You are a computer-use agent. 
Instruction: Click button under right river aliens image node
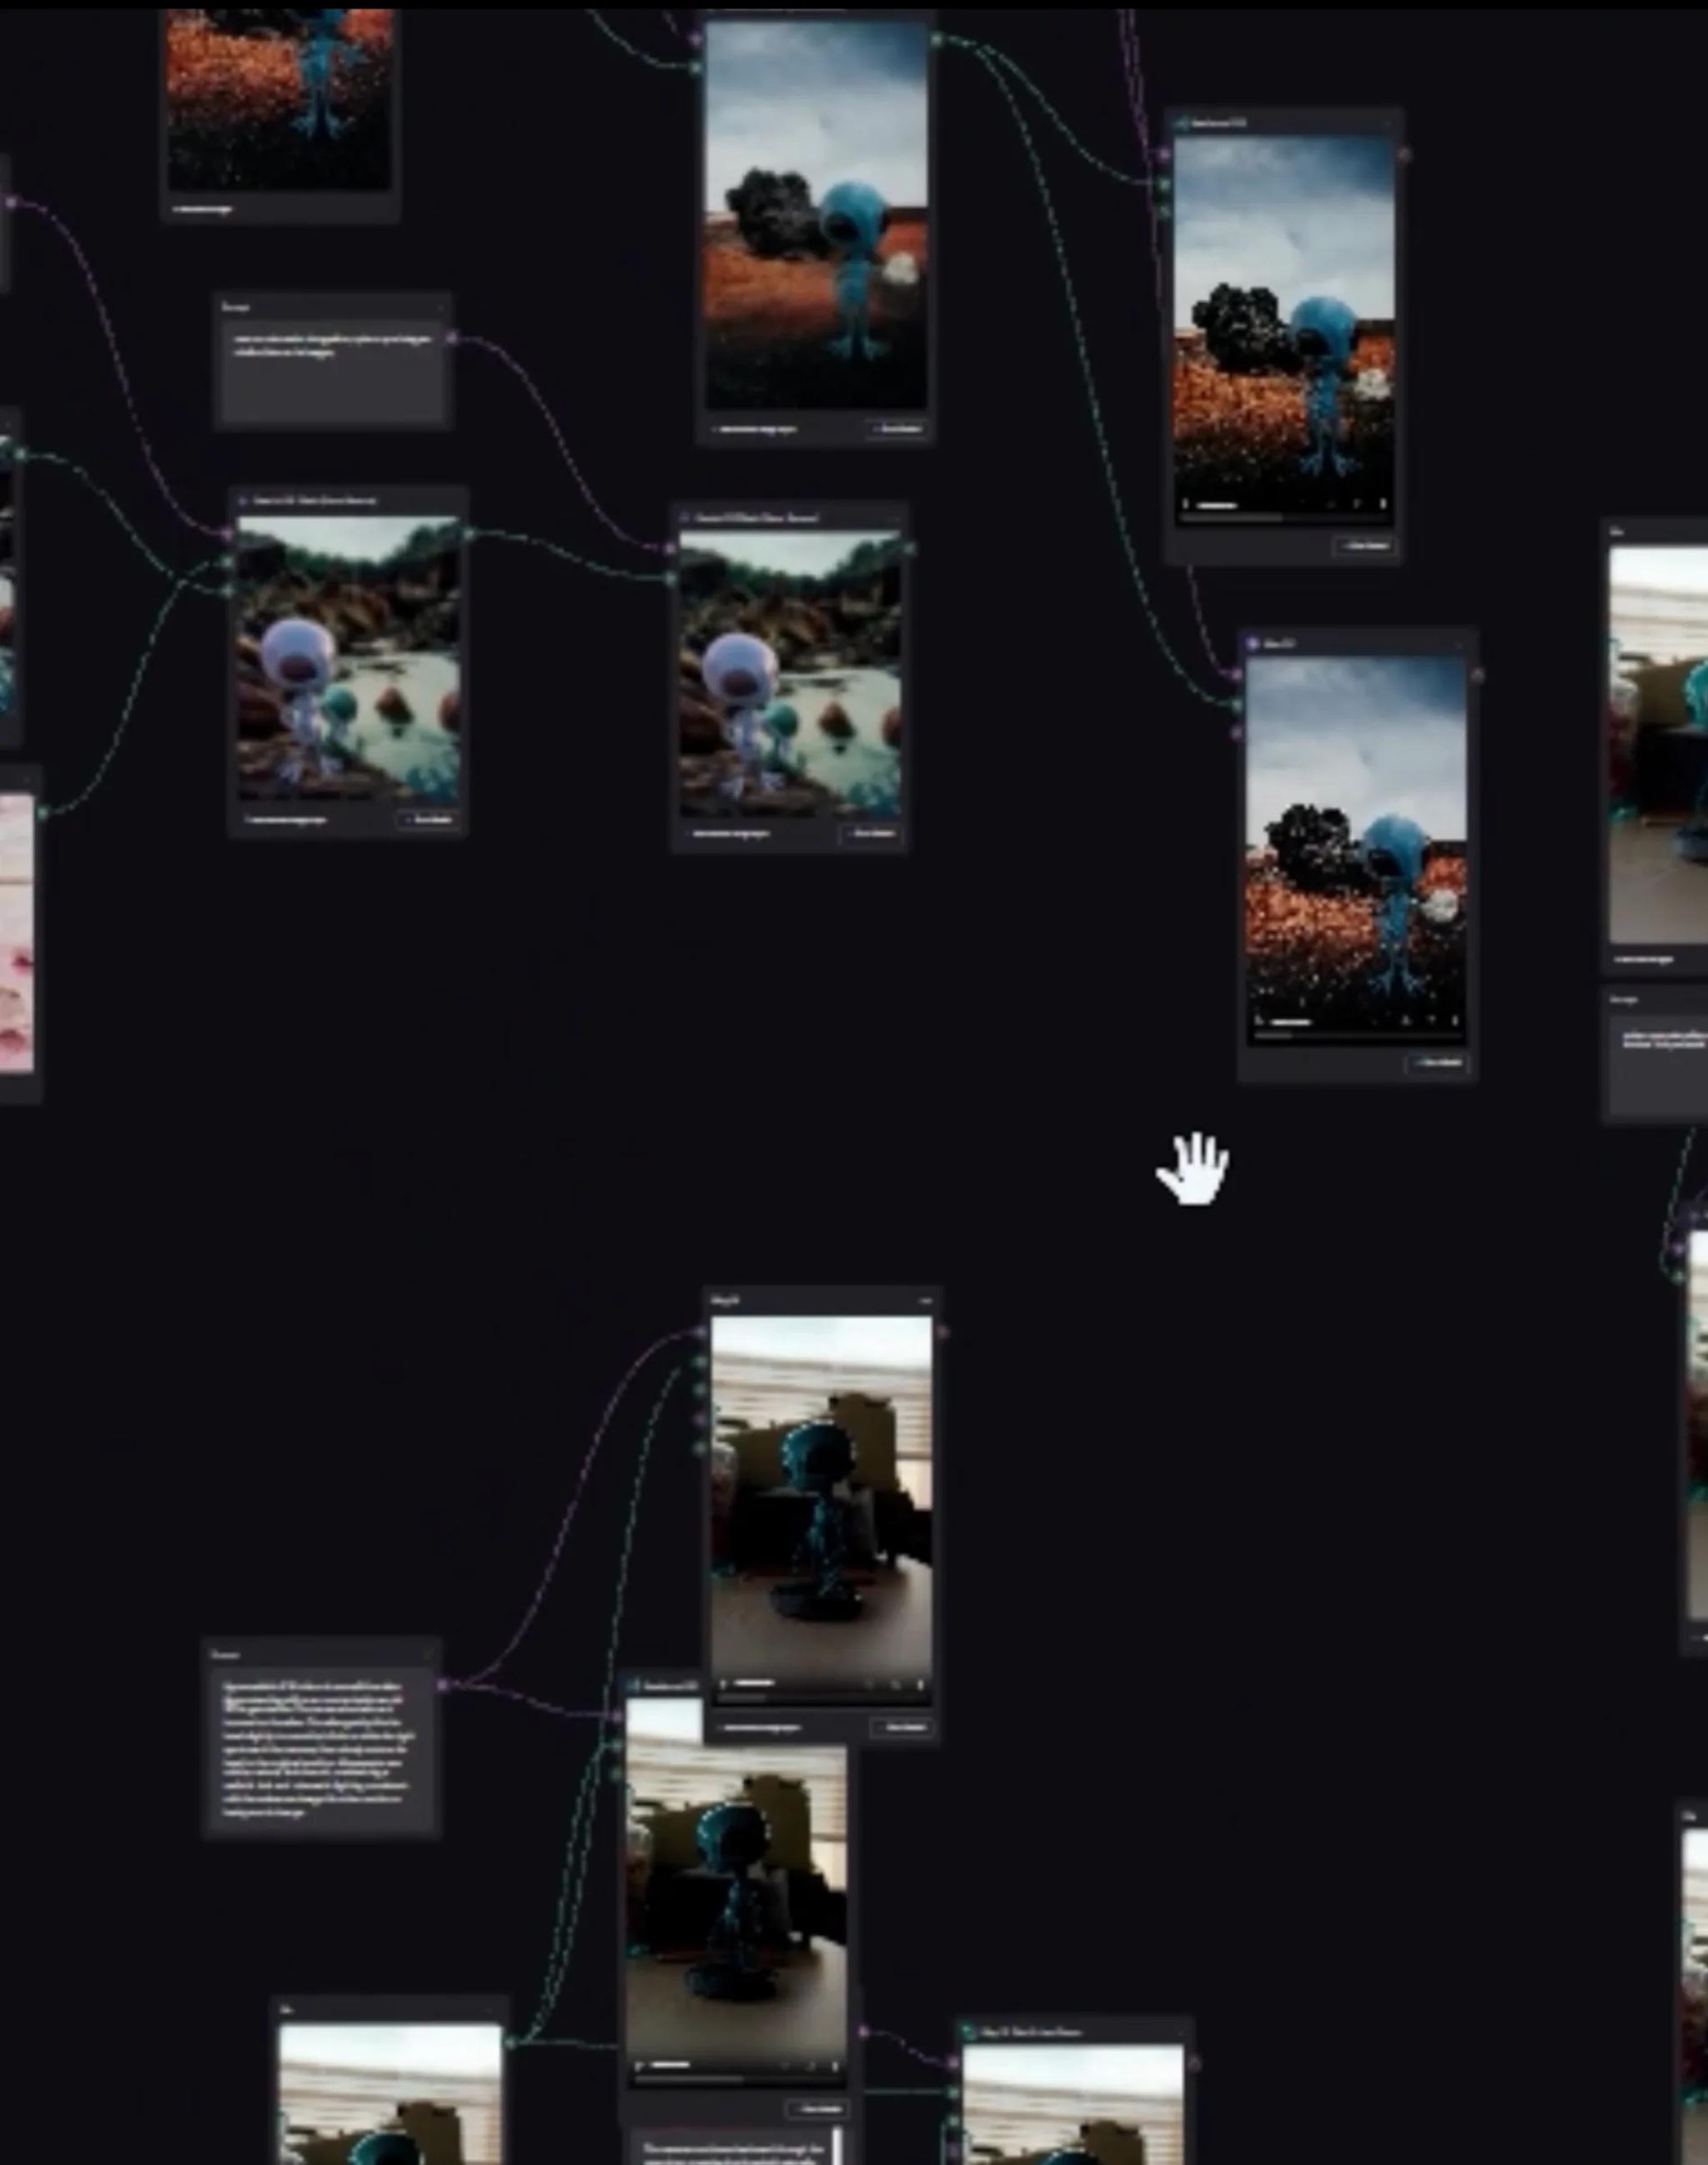click(871, 833)
